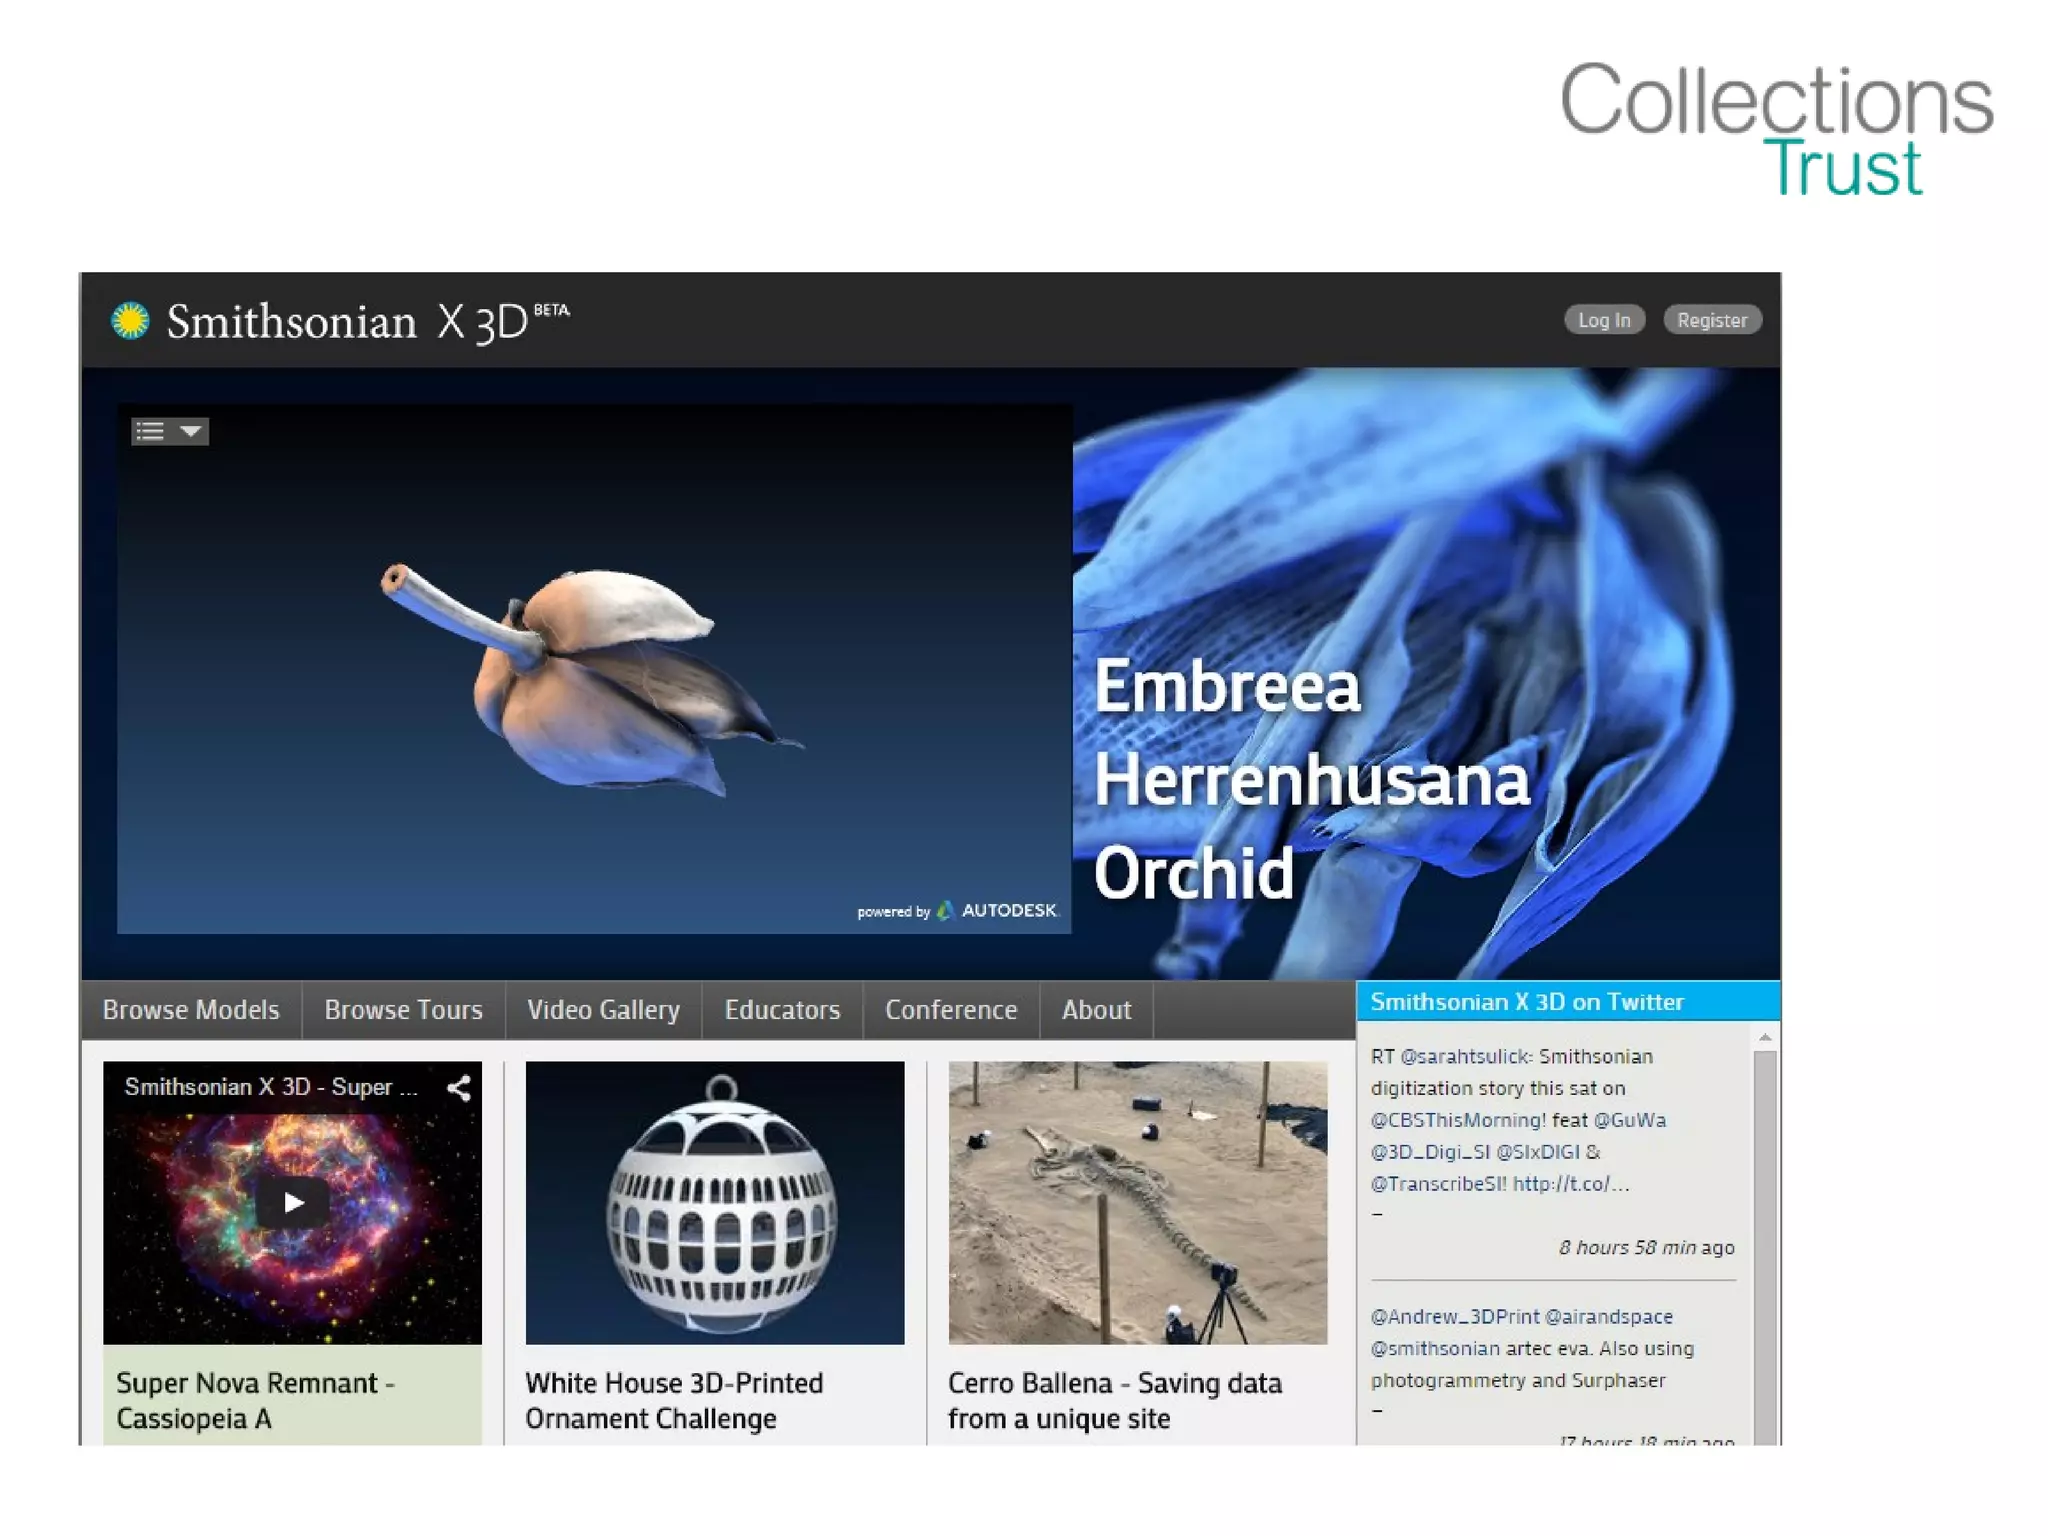The height and width of the screenshot is (1536, 2048).
Task: Open the About menu item
Action: 1096,1010
